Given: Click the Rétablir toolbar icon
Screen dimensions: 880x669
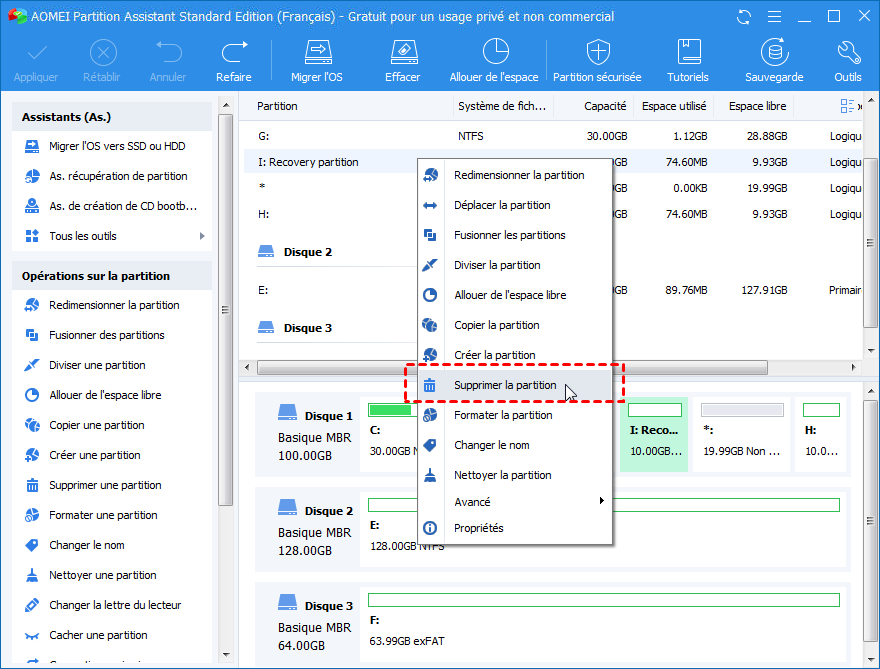Looking at the screenshot, I should 103,54.
